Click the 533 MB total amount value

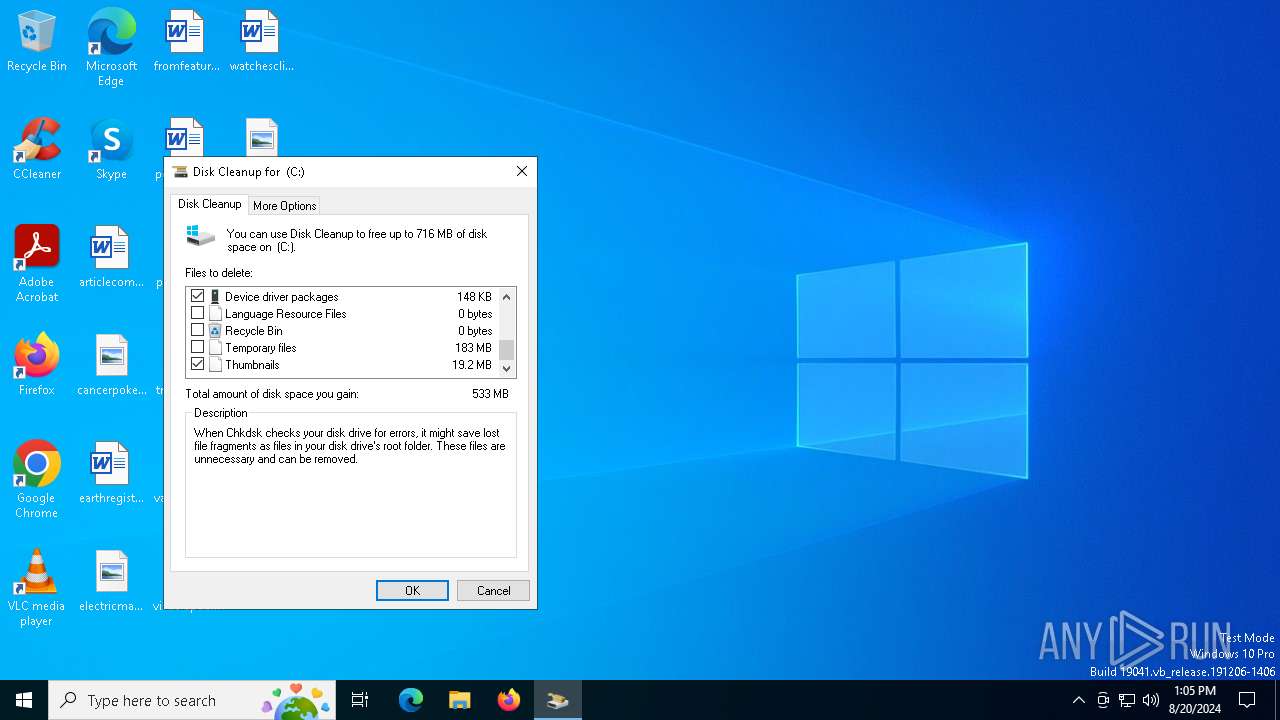coord(490,394)
